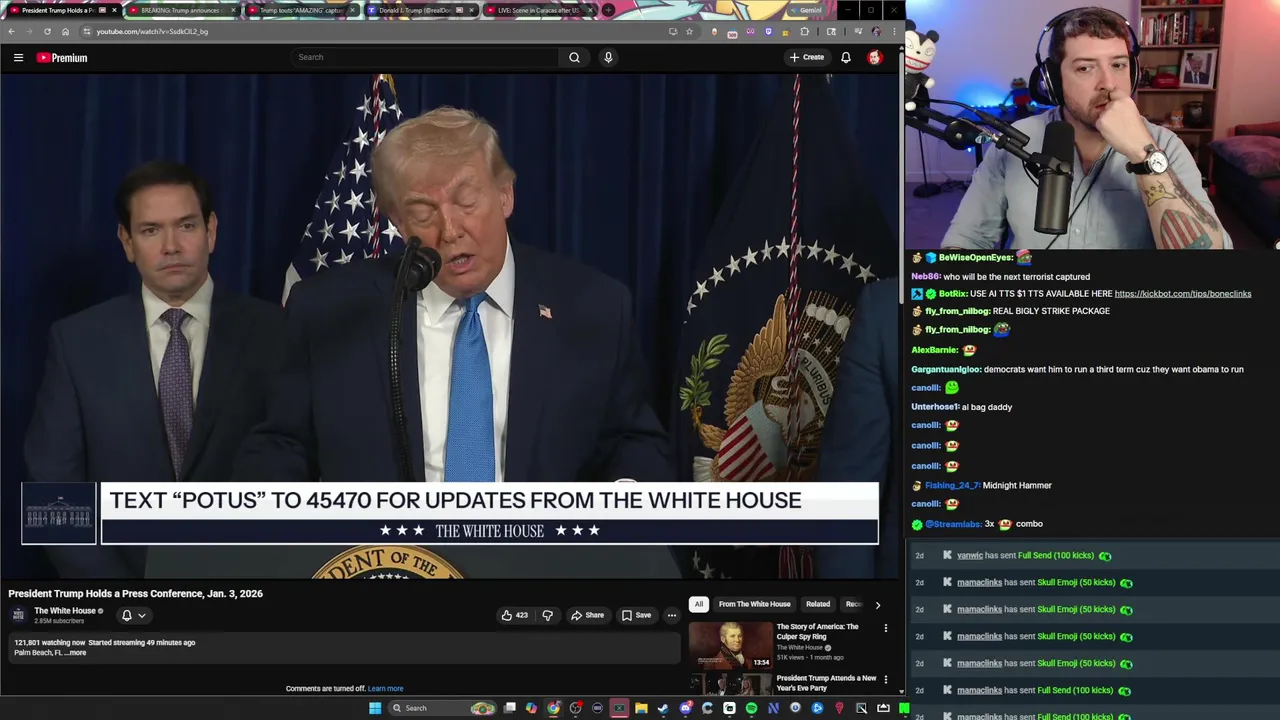Open yanwic username in kicks feed
Image resolution: width=1280 pixels, height=720 pixels.
click(x=970, y=556)
